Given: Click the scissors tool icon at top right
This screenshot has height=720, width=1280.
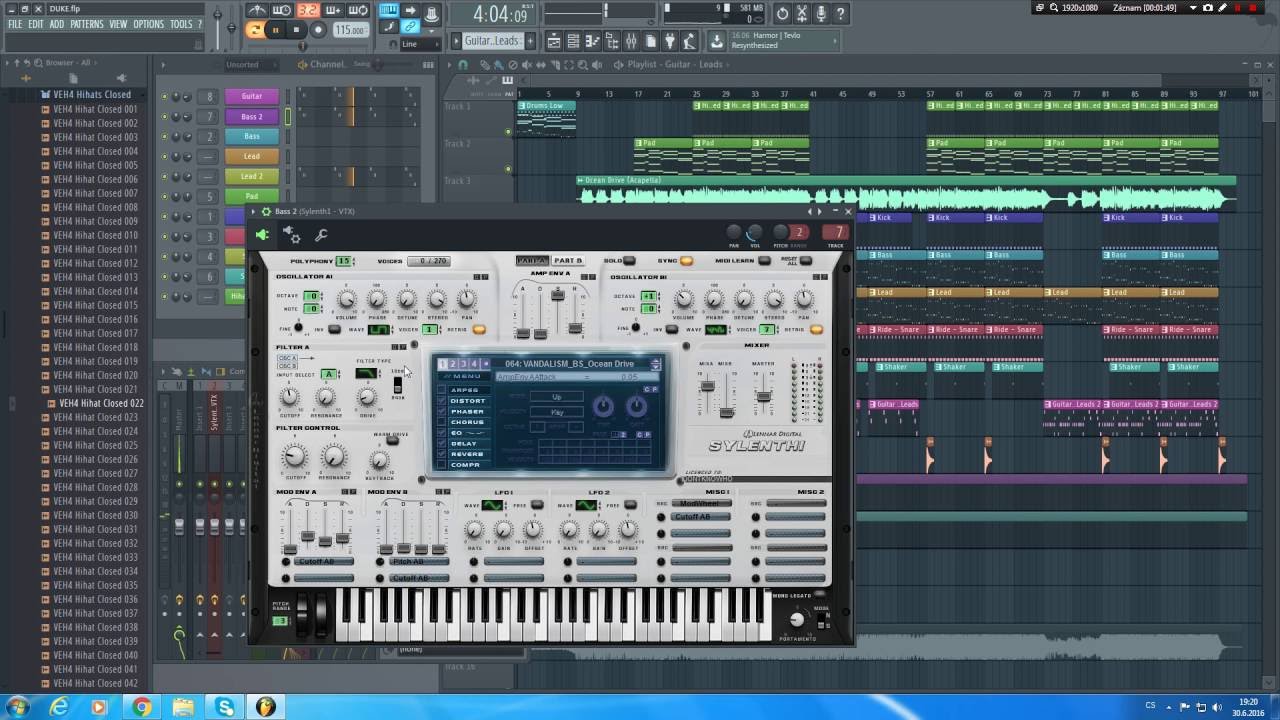Looking at the screenshot, I should (x=802, y=14).
